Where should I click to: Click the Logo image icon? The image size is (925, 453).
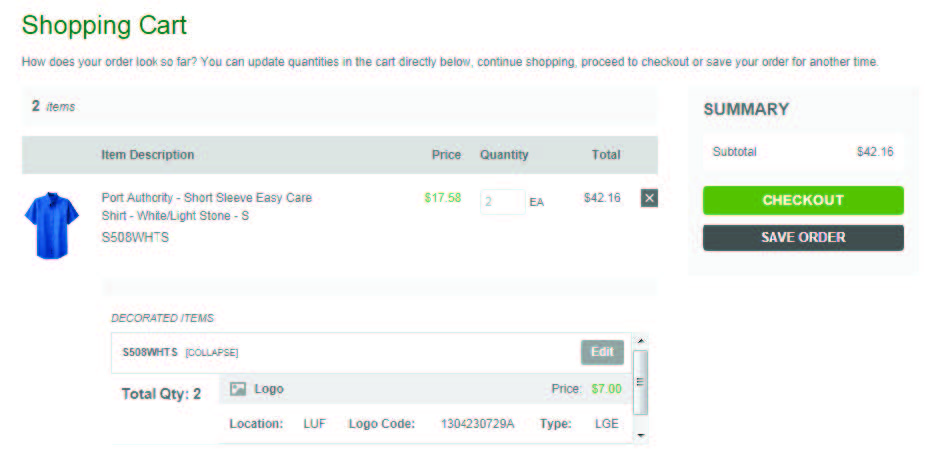pos(238,389)
